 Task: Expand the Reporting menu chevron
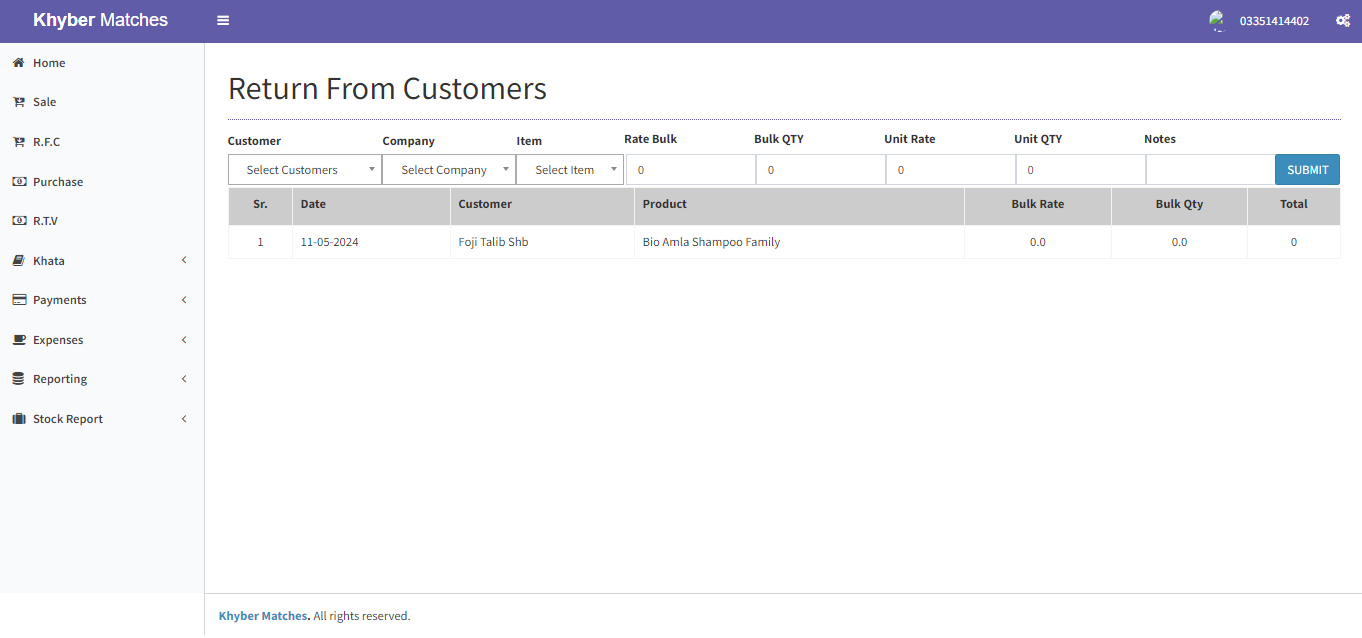tap(184, 379)
